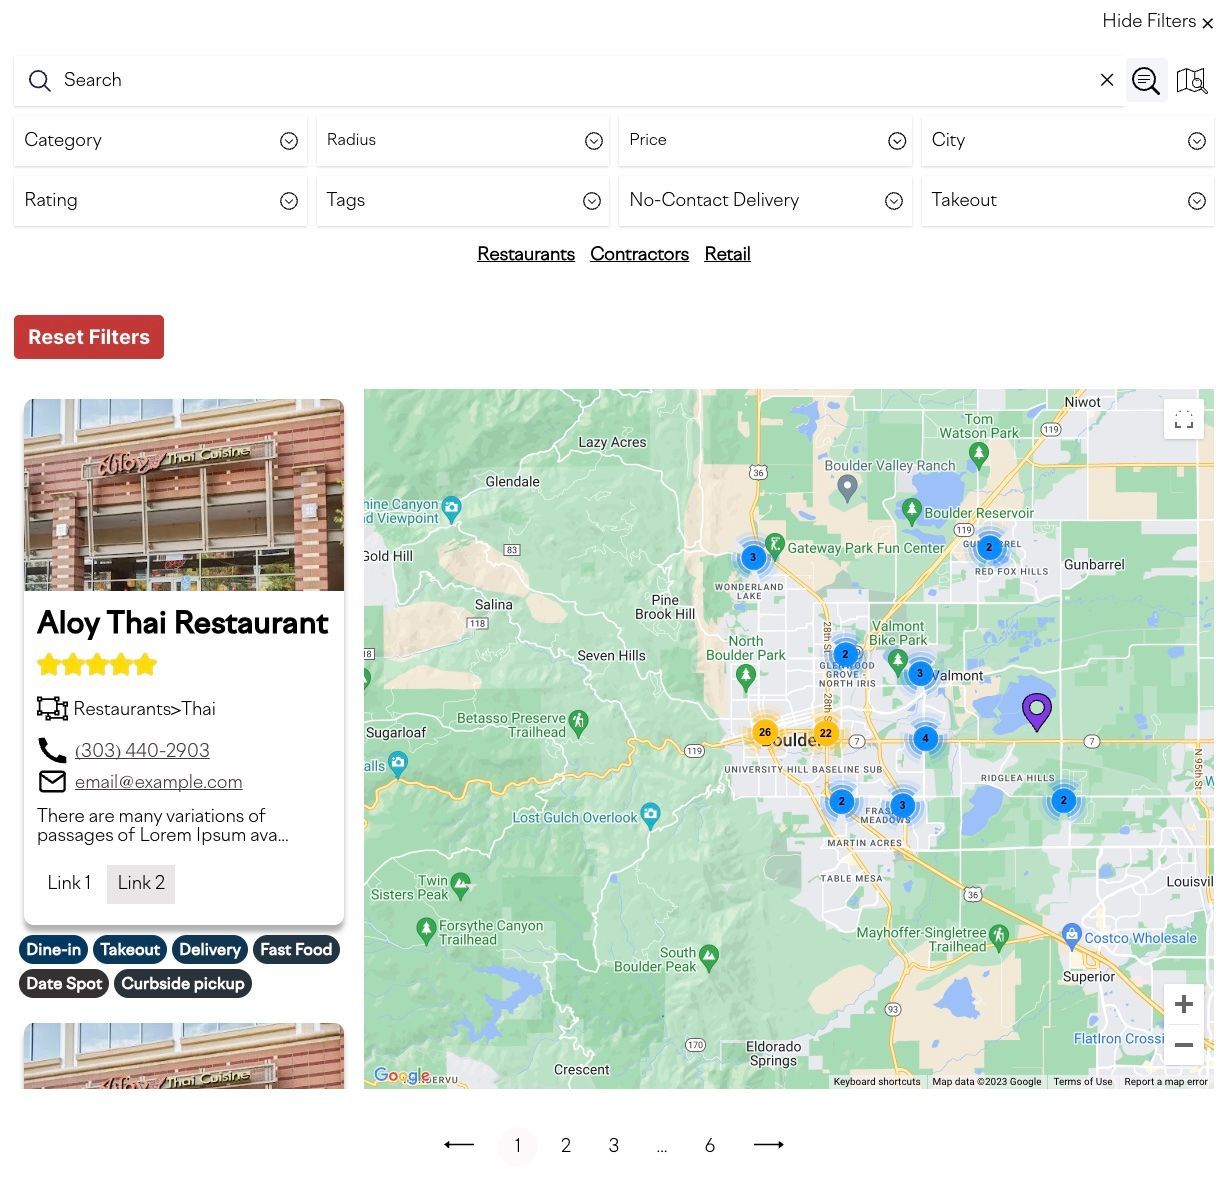Viewport: 1232px width, 1182px height.
Task: Open Link 2 on Aloy Thai card
Action: click(x=141, y=883)
